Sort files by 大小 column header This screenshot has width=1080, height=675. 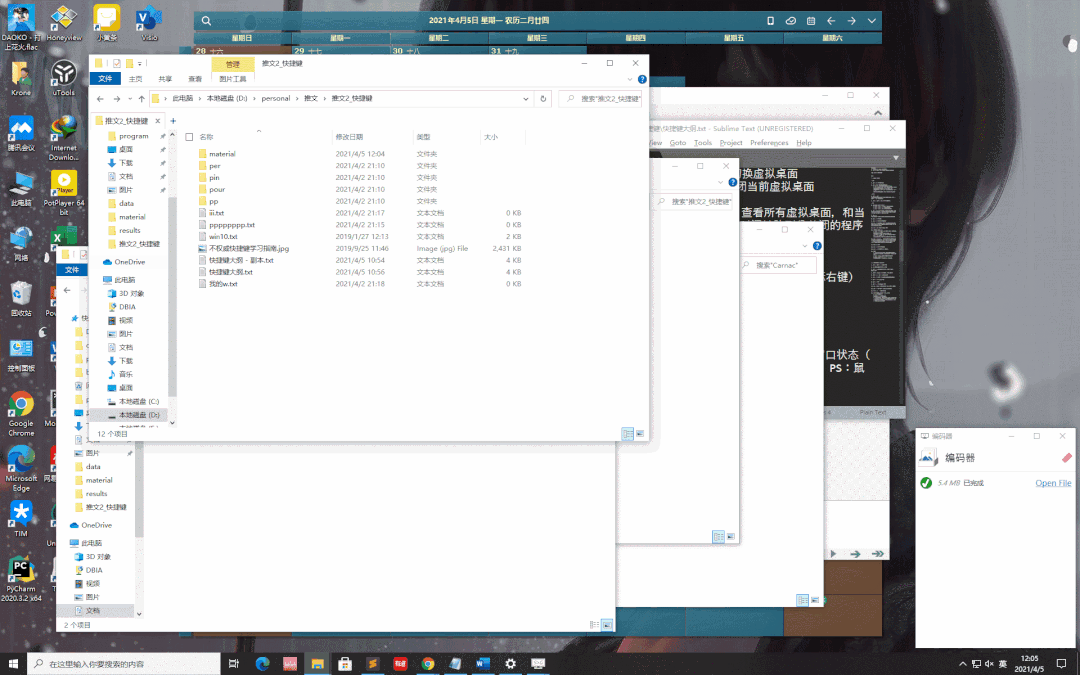pyautogui.click(x=490, y=137)
